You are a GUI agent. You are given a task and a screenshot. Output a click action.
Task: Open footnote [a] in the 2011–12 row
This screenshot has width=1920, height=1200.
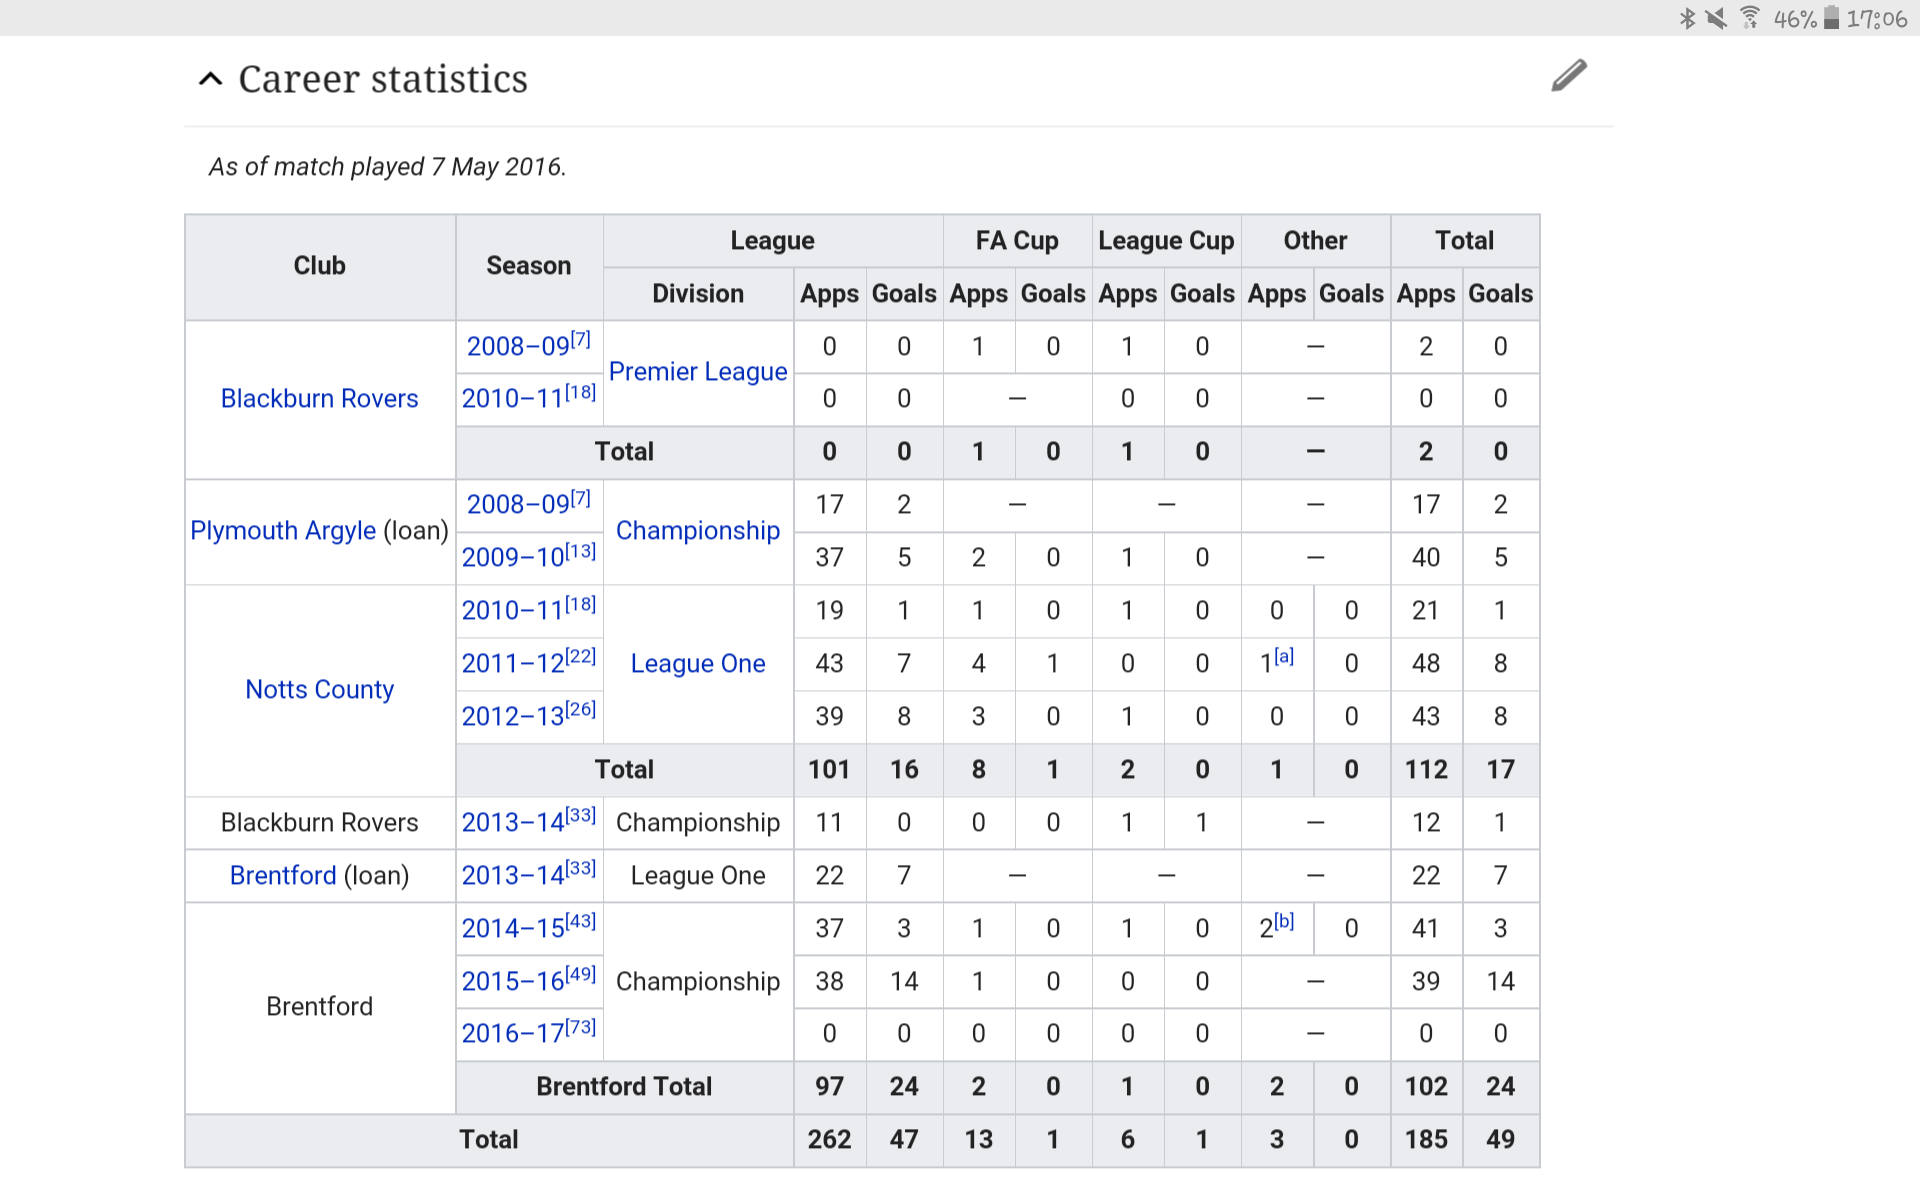(x=1284, y=656)
